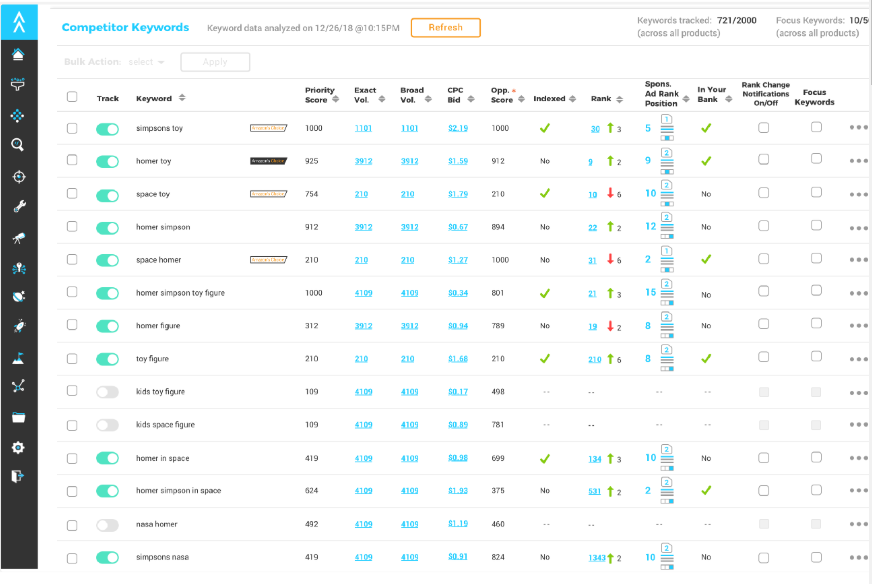Open the settings gear in sidebar
Screen dimensions: 872x584
[18, 448]
